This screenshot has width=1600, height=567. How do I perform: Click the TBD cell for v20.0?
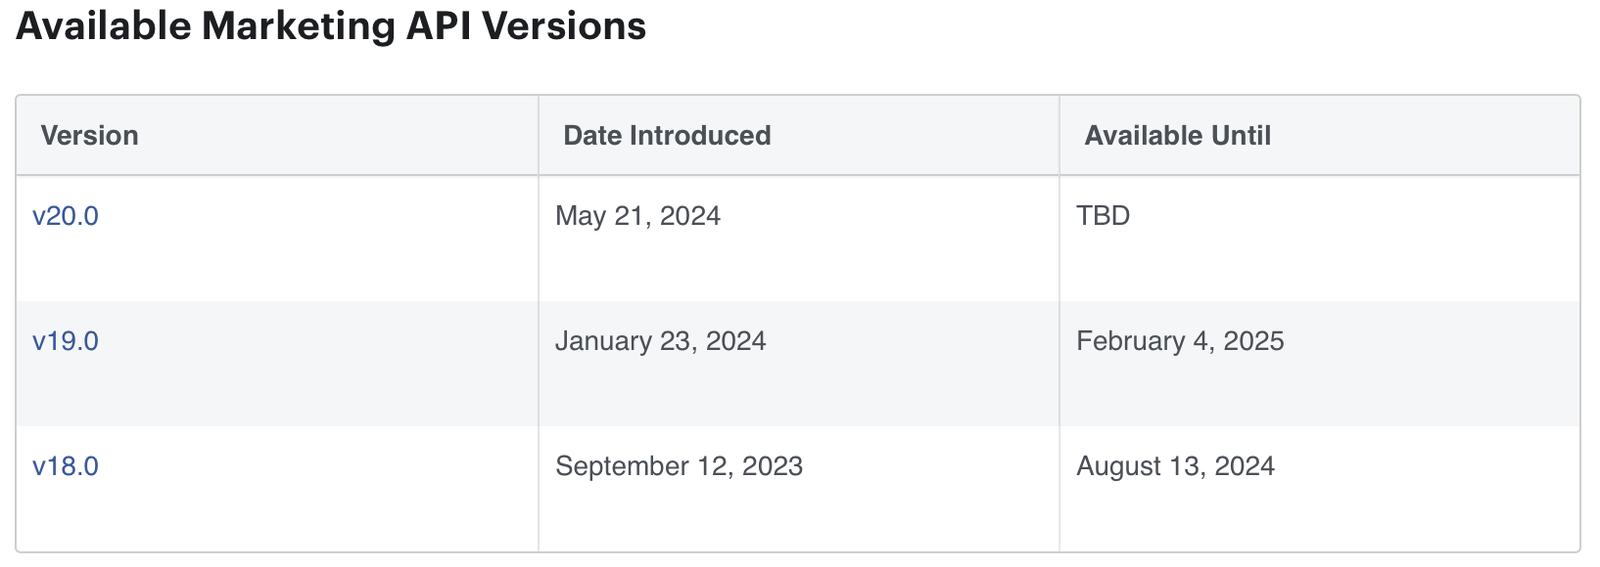(1103, 216)
